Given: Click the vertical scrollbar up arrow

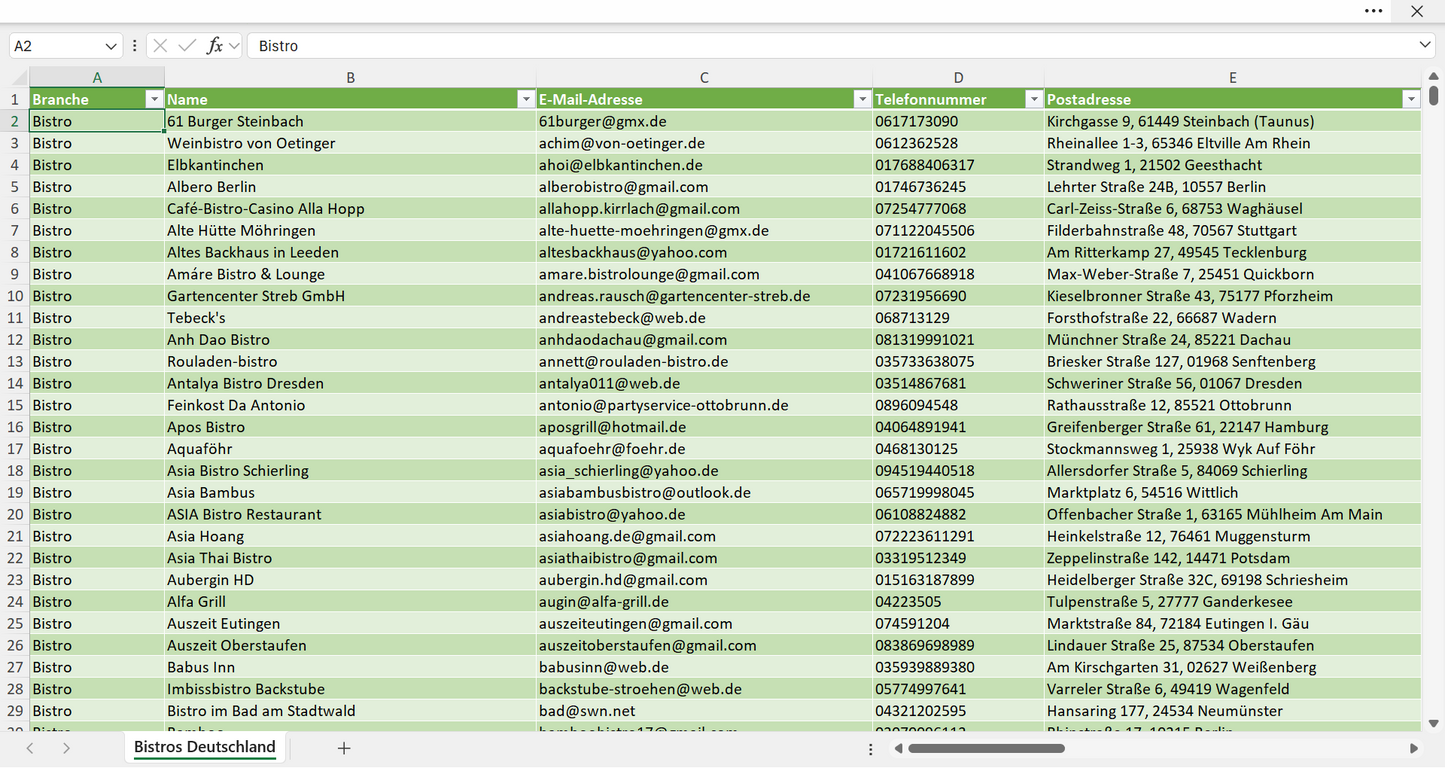Looking at the screenshot, I should coord(1434,76).
